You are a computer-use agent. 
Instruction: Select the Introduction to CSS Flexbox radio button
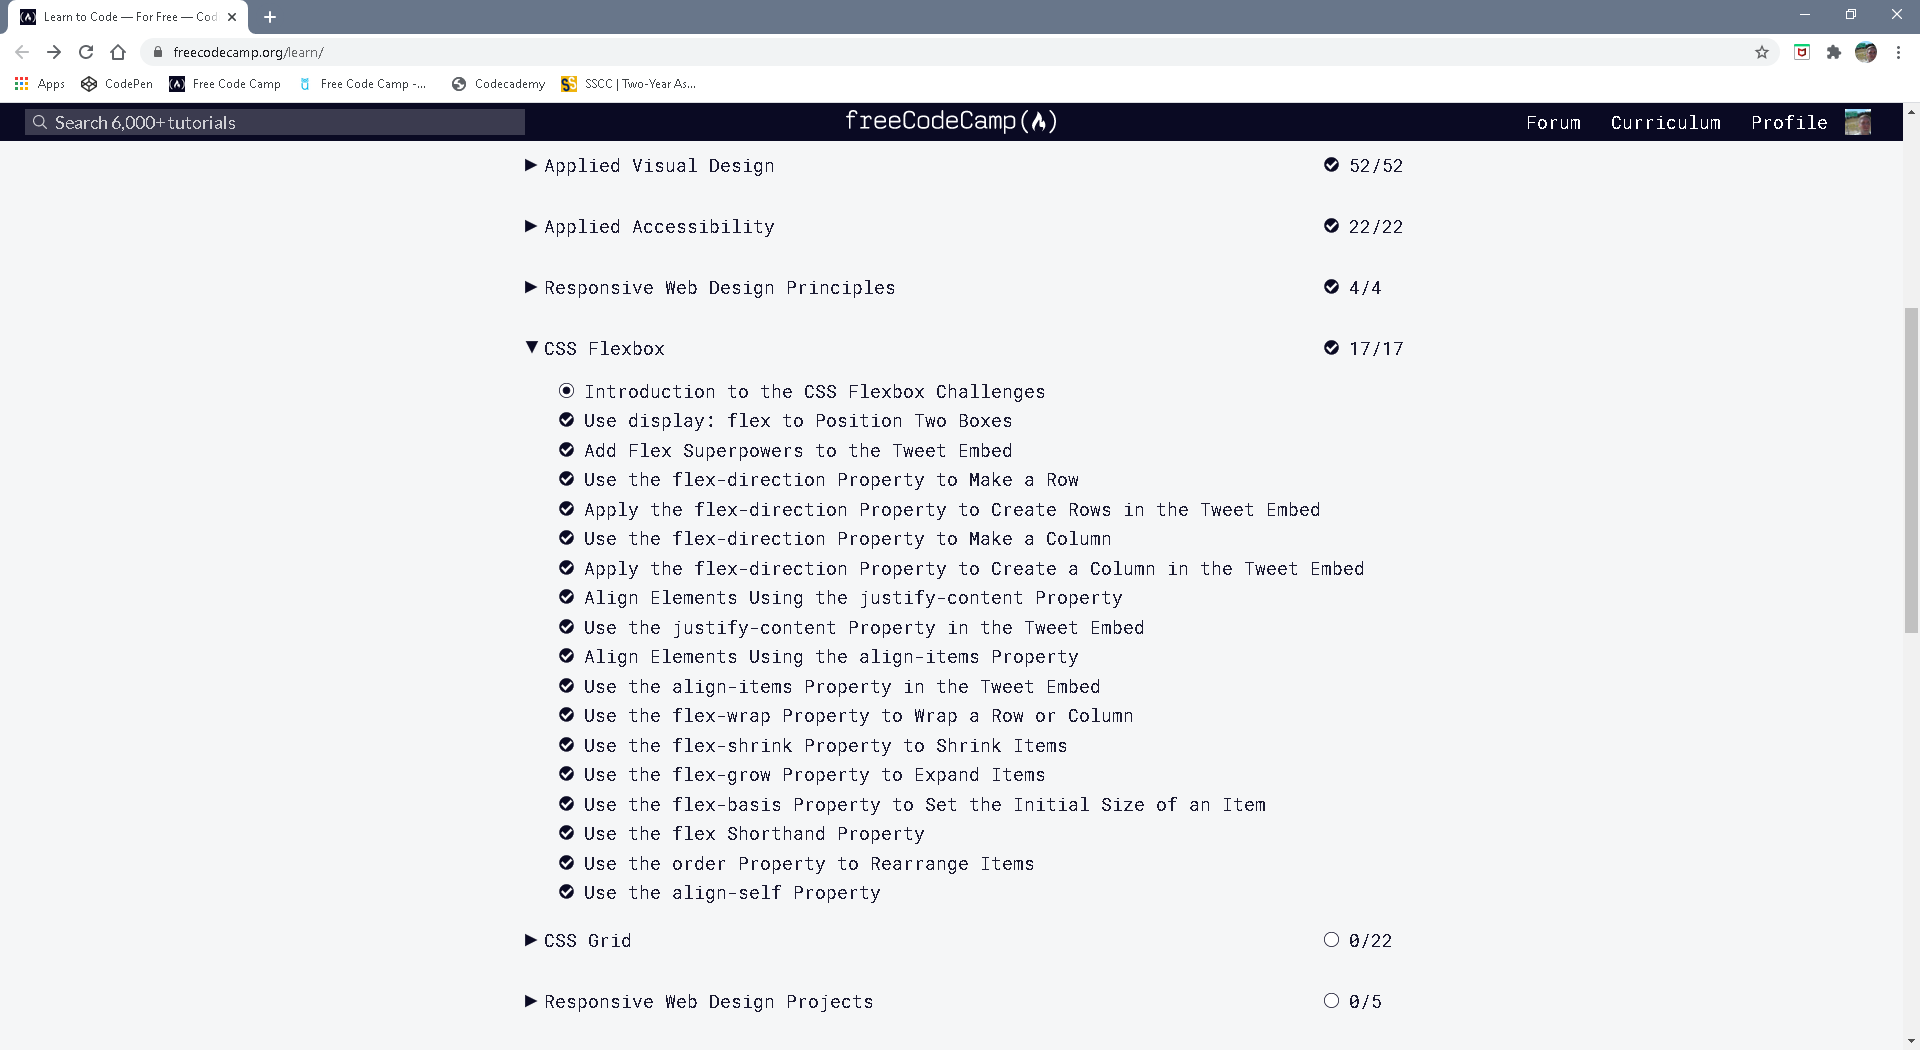point(567,391)
